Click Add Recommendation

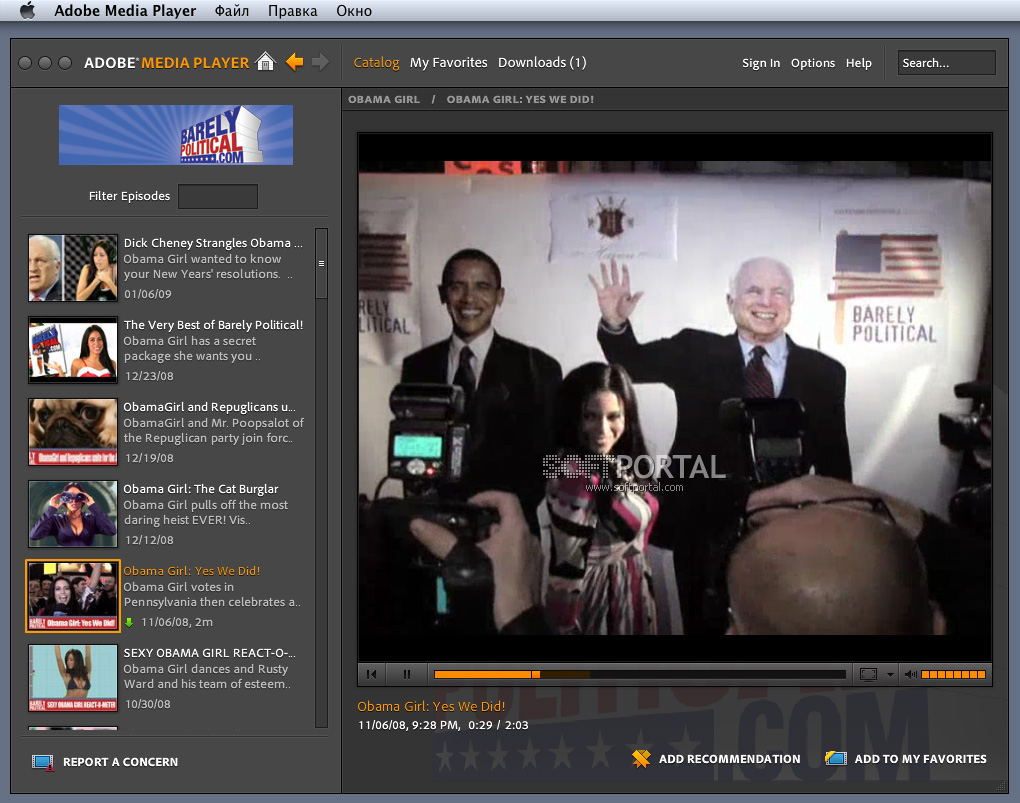click(730, 759)
